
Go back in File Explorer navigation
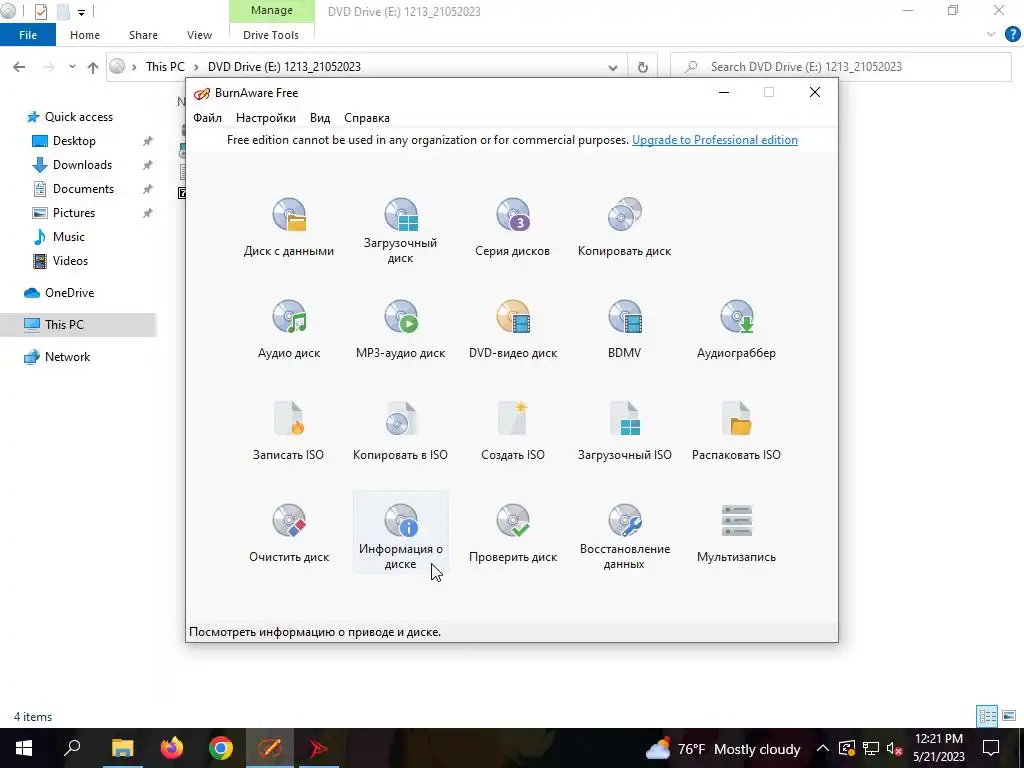19,67
